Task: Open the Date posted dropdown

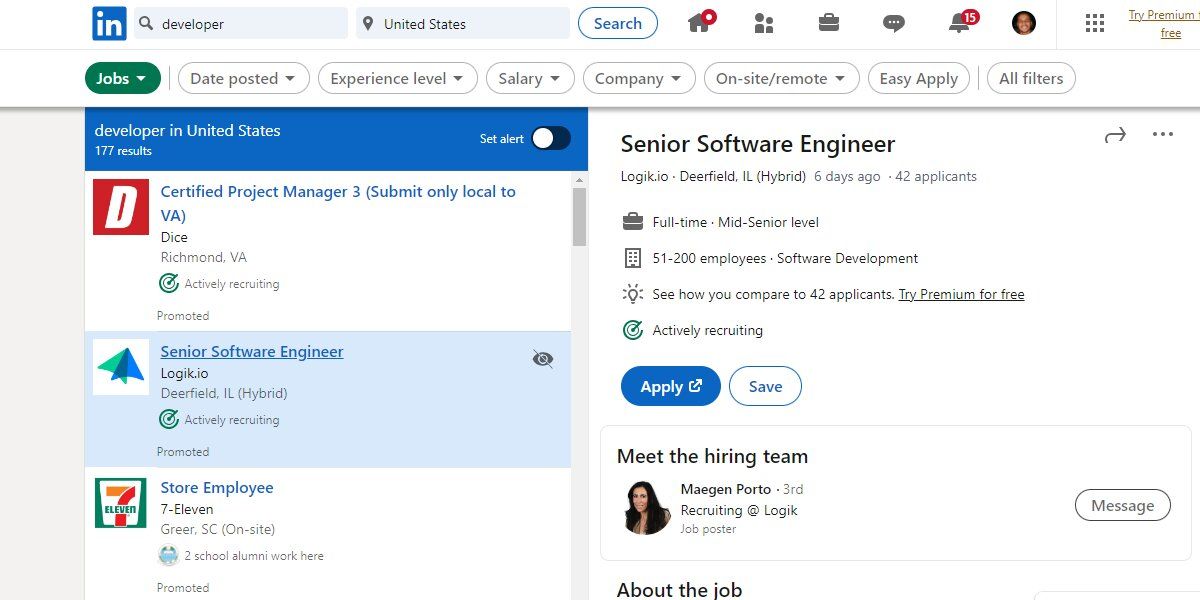Action: (243, 77)
